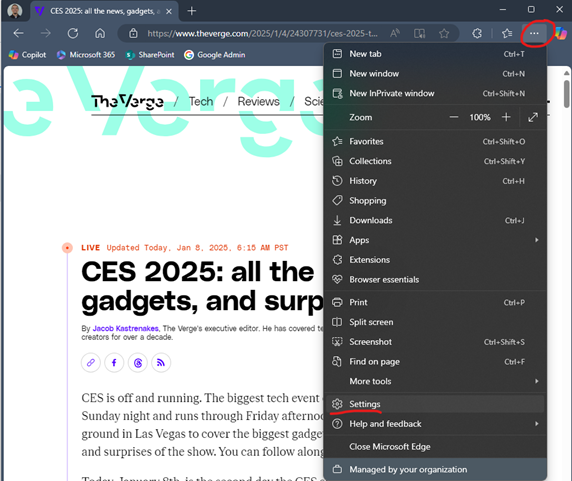Share article on Facebook icon
572x481 pixels.
click(x=114, y=362)
